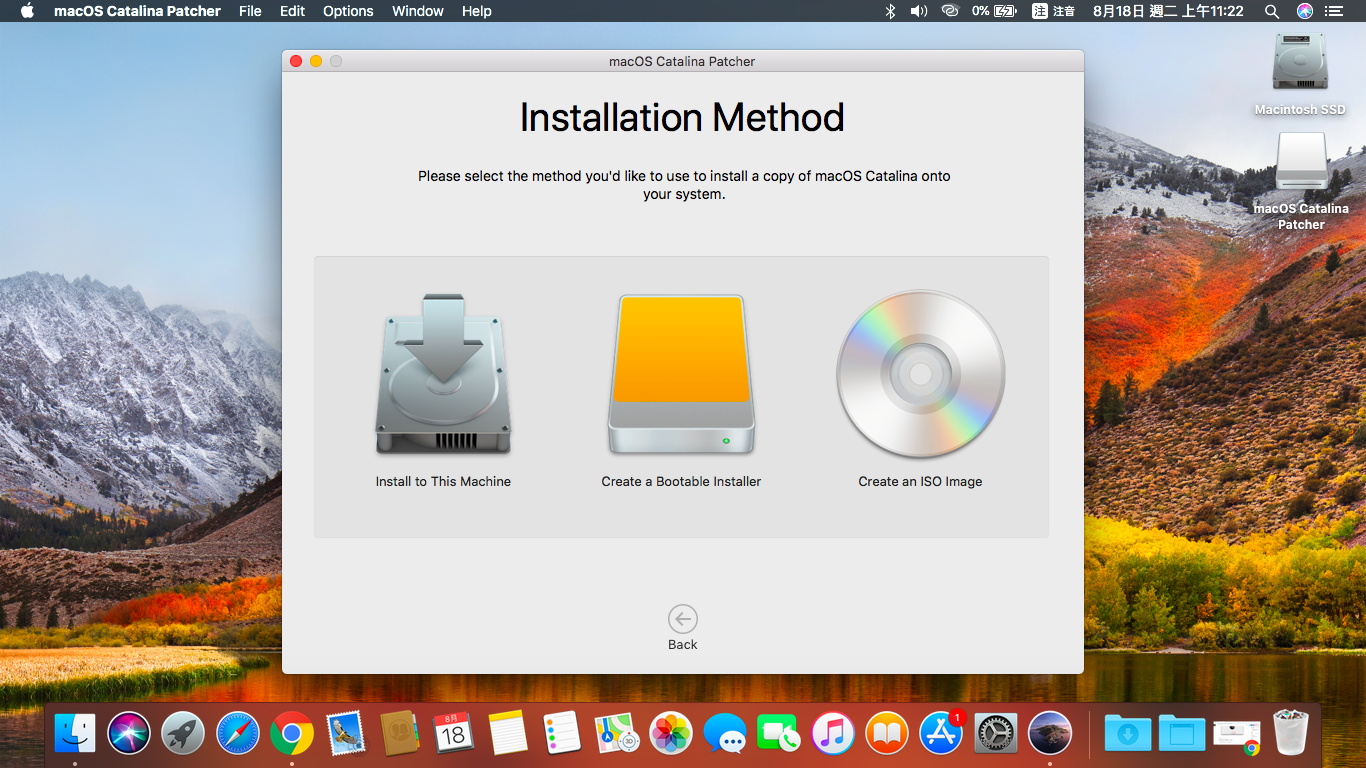Open Reminders app in Dock
Screen dimensions: 1366x768
click(x=562, y=734)
